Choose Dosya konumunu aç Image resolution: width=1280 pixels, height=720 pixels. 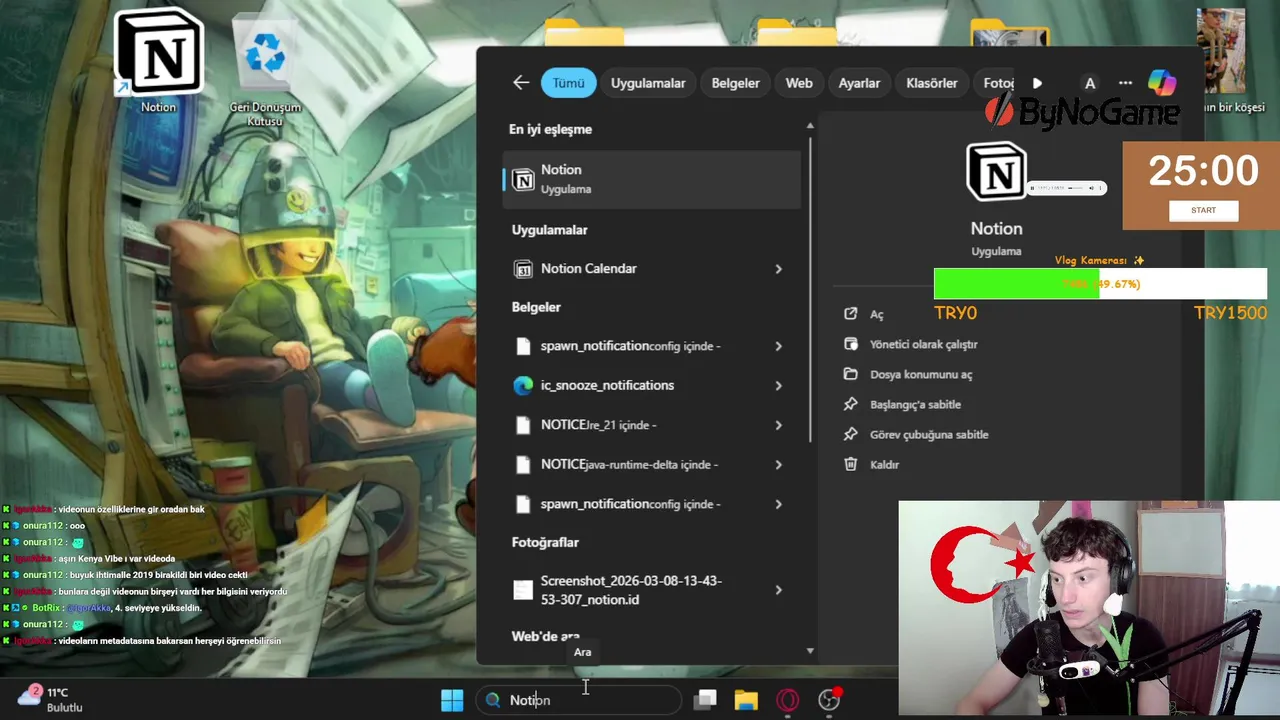point(921,374)
